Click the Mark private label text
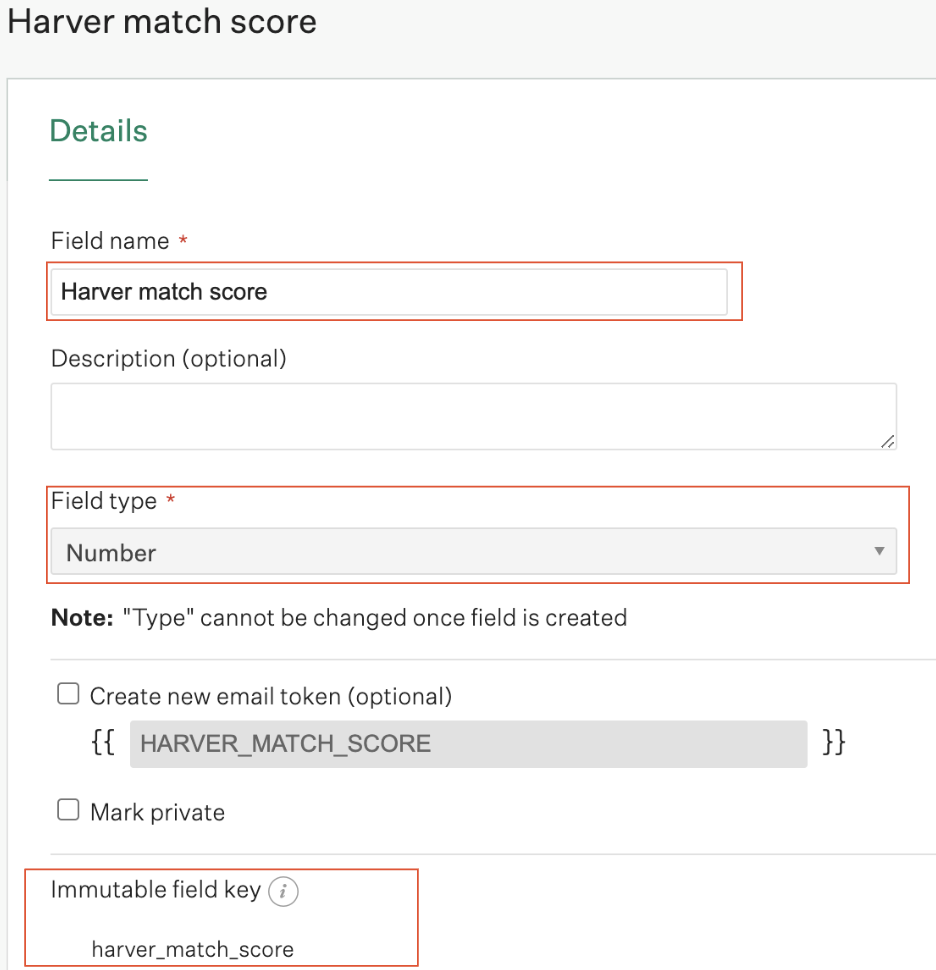The width and height of the screenshot is (936, 970). pos(158,812)
